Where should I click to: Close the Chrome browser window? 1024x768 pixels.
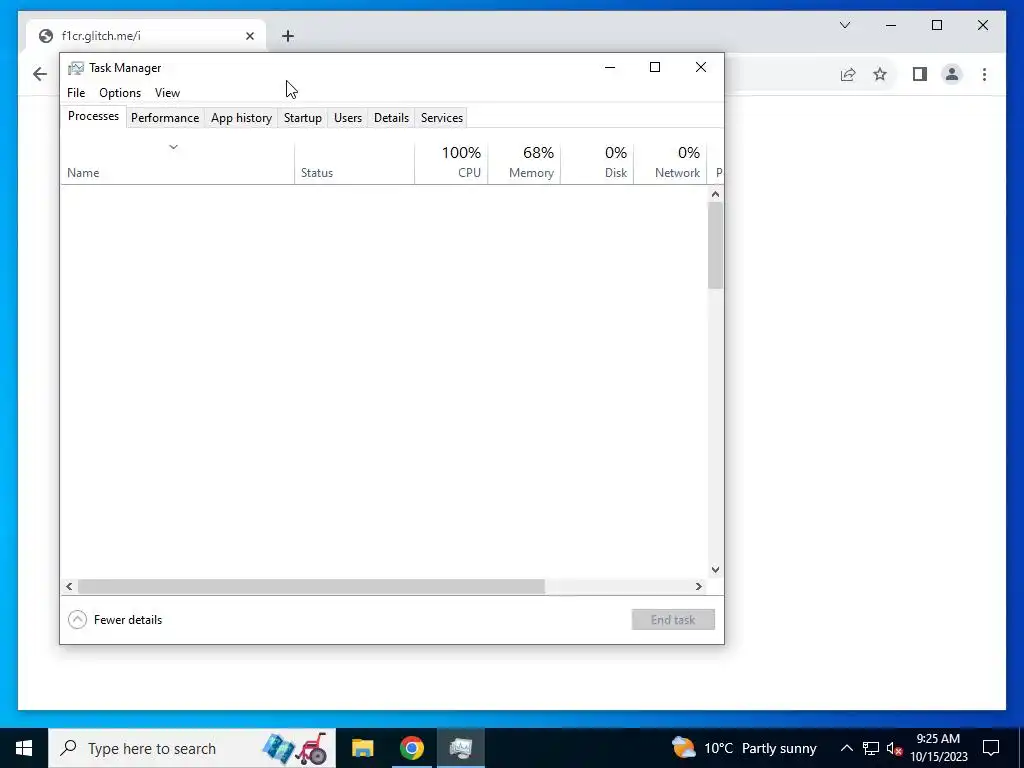982,25
